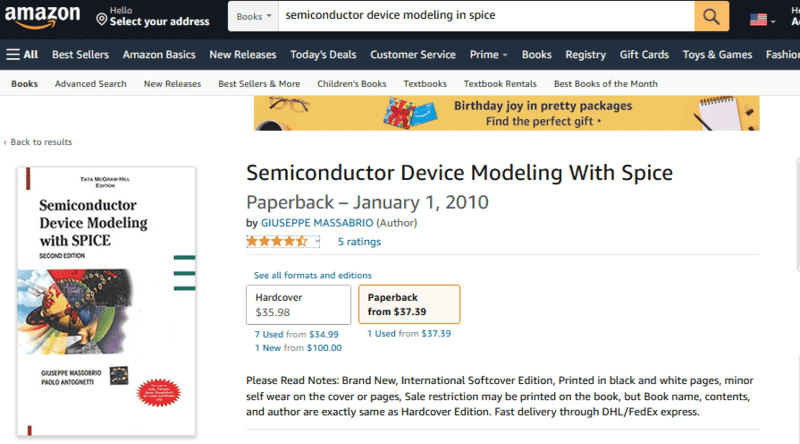The image size is (800, 444).
Task: Select the Hardcover format option
Action: [298, 305]
